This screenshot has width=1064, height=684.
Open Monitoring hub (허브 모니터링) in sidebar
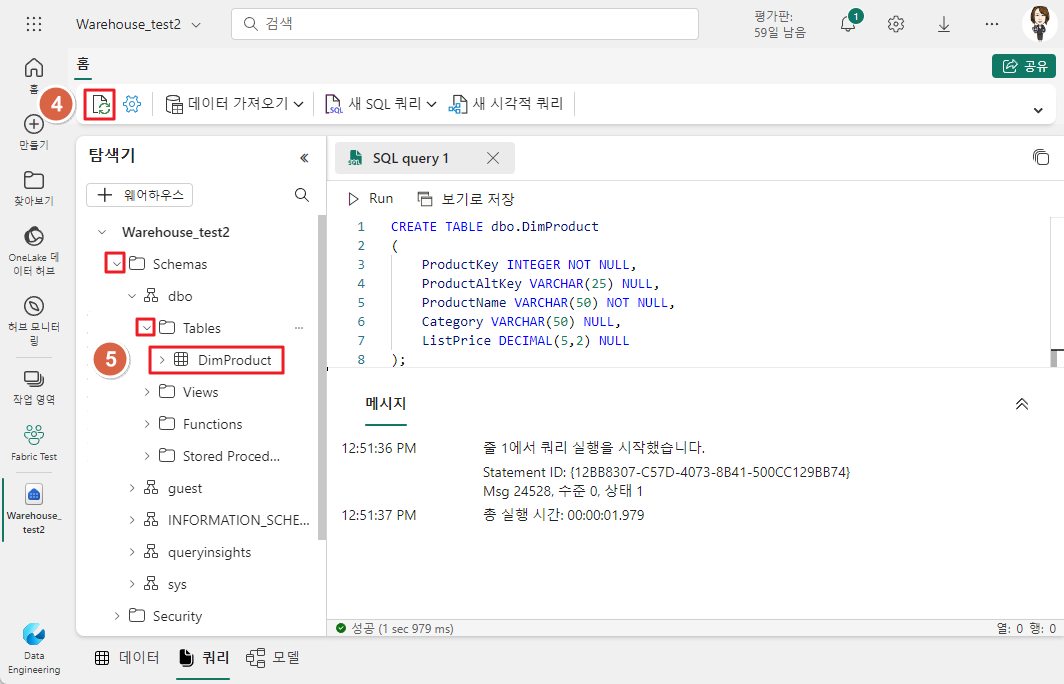point(34,320)
